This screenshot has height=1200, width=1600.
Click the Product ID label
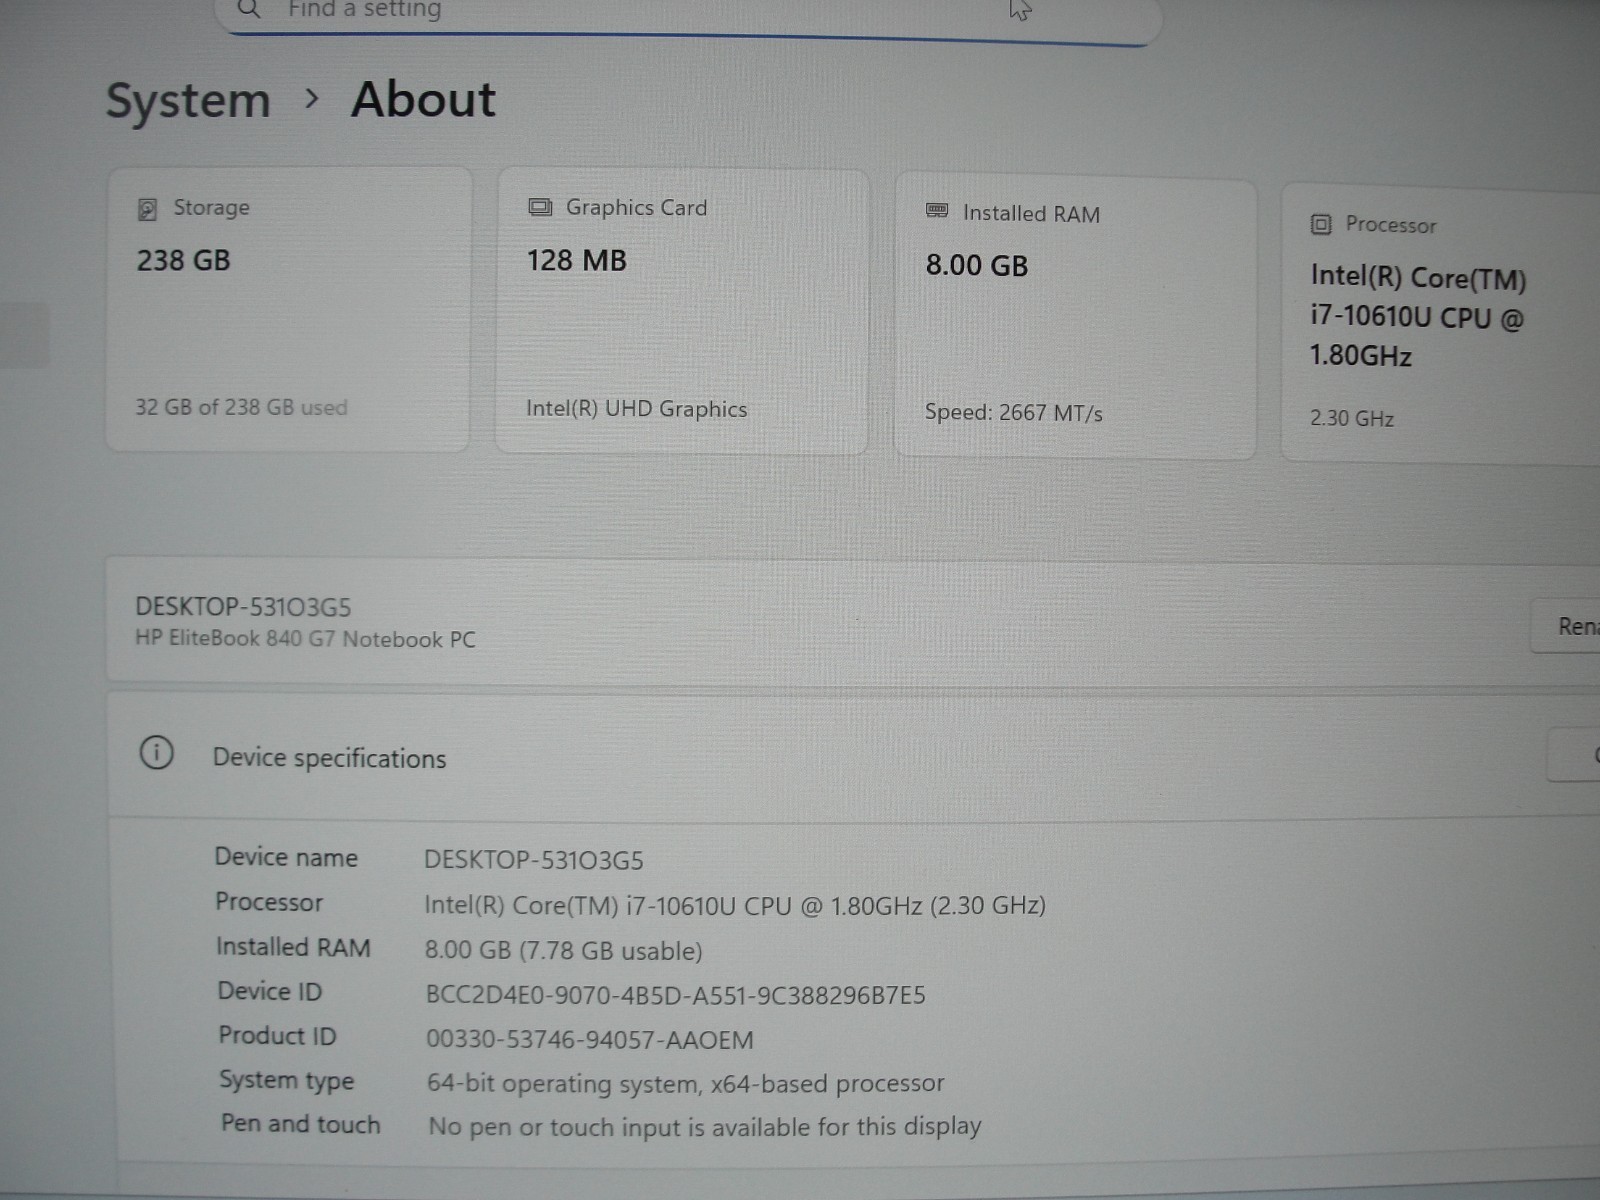(277, 1035)
